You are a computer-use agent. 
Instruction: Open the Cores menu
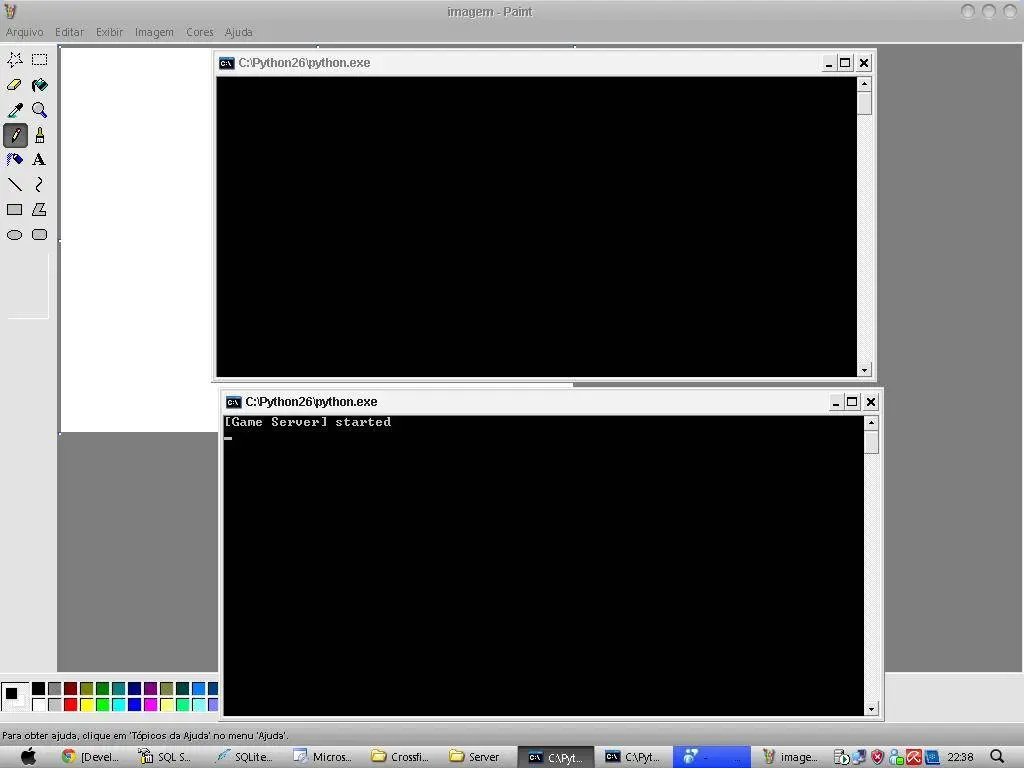tap(199, 32)
